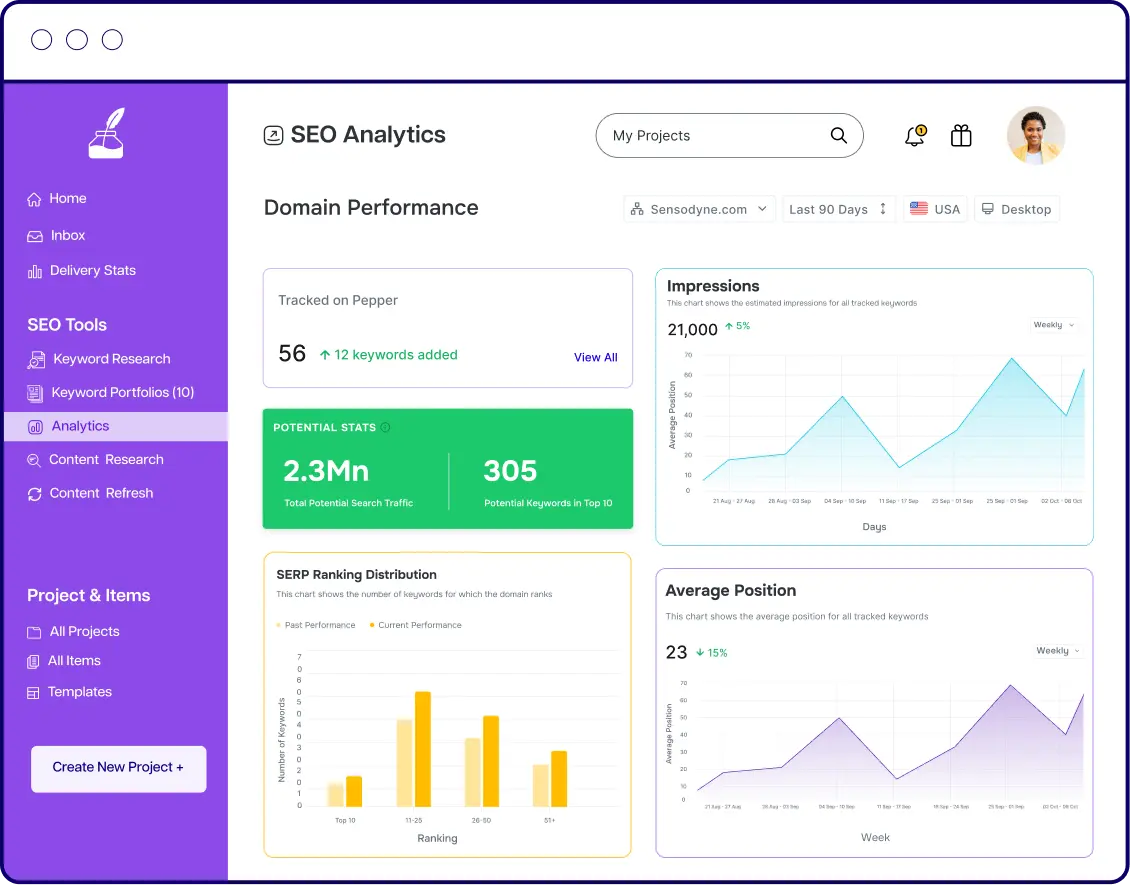The width and height of the screenshot is (1130, 885).
Task: Click the 305 potential keywords value
Action: tap(510, 471)
